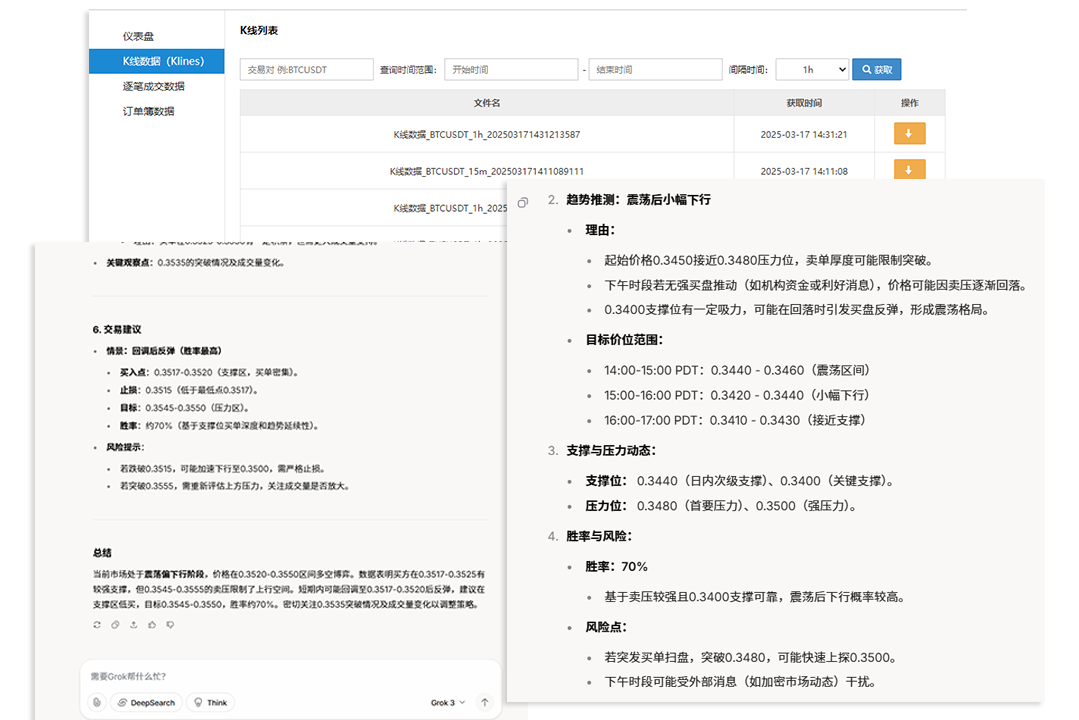This screenshot has width=1079, height=720.
Task: Open the 仪表盘 sidebar menu item
Action: [x=139, y=36]
